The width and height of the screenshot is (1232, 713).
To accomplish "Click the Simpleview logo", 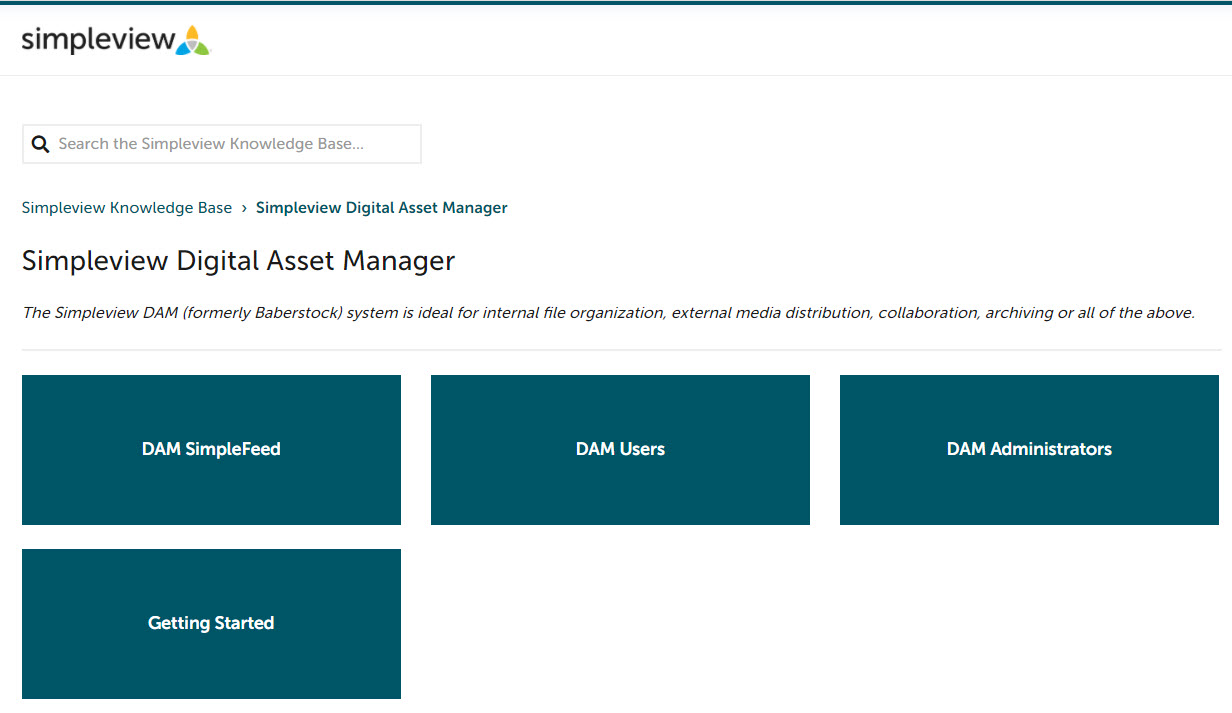I will click(x=116, y=40).
